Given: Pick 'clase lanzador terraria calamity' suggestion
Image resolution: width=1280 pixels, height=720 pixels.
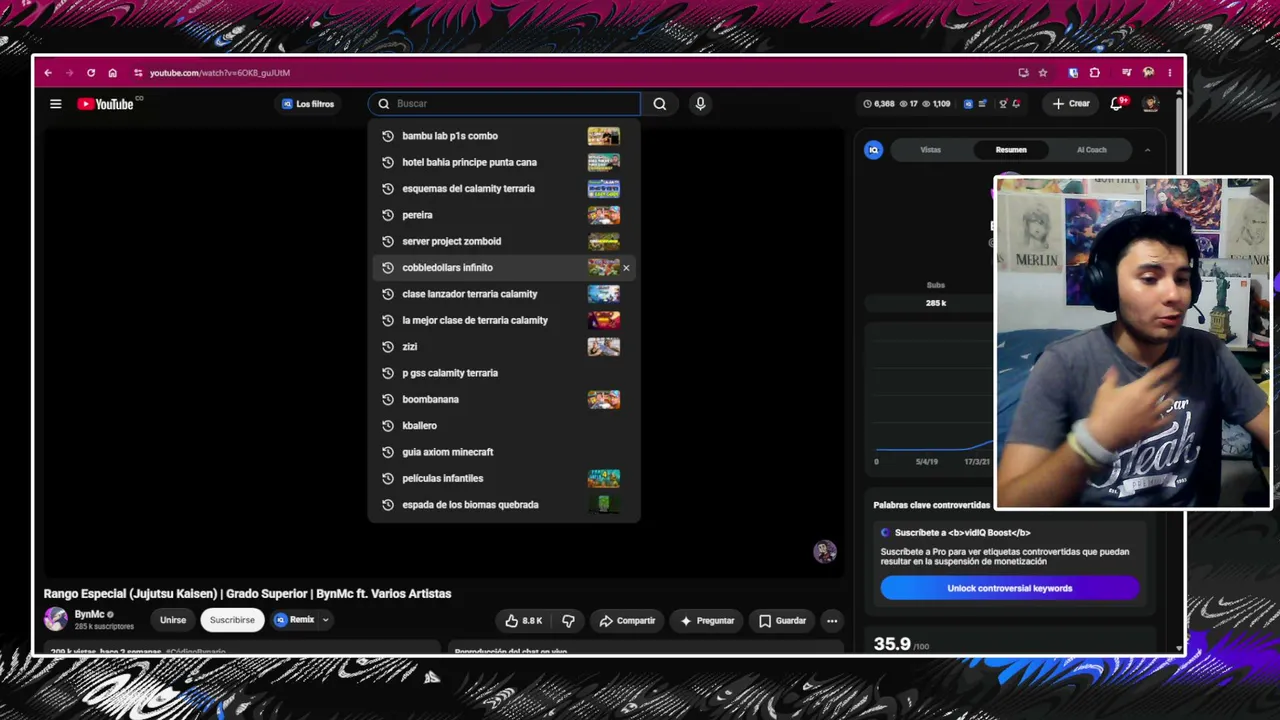Looking at the screenshot, I should coord(504,294).
